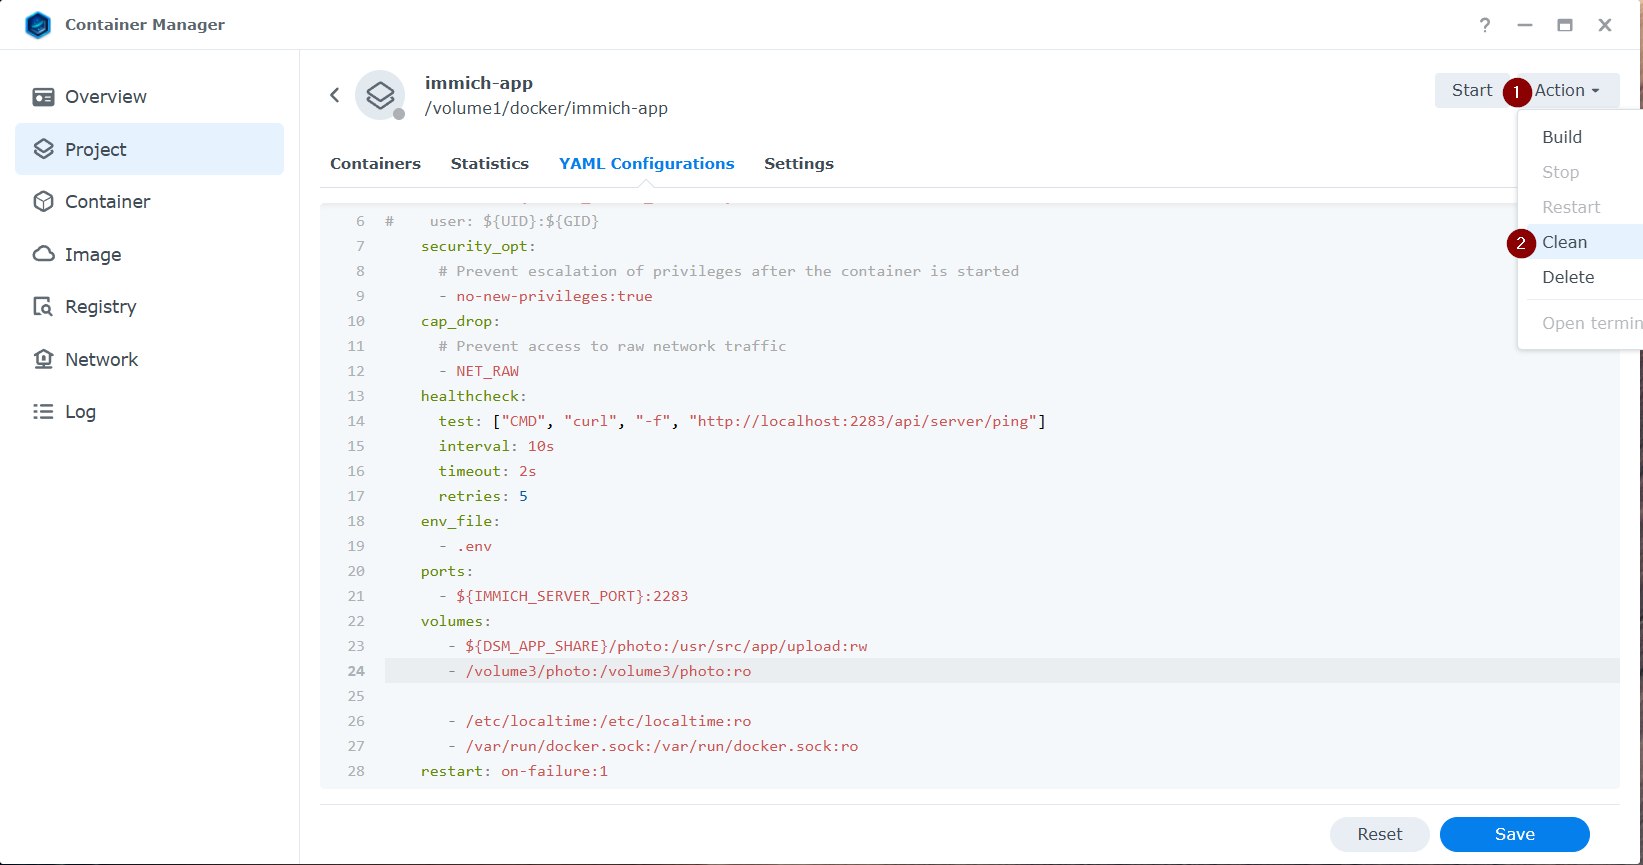
Task: Click the Registry search icon
Action: pos(43,306)
